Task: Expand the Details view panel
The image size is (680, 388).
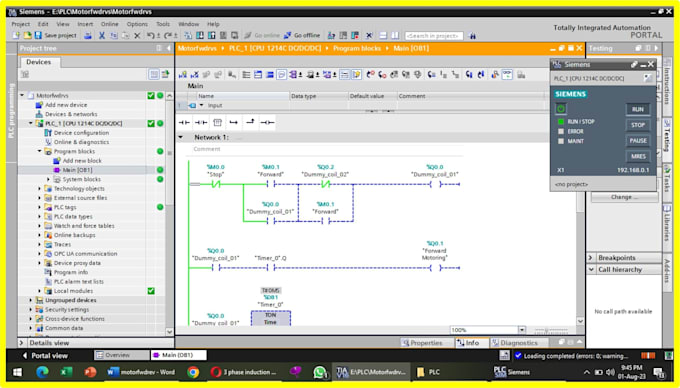Action: click(22, 343)
